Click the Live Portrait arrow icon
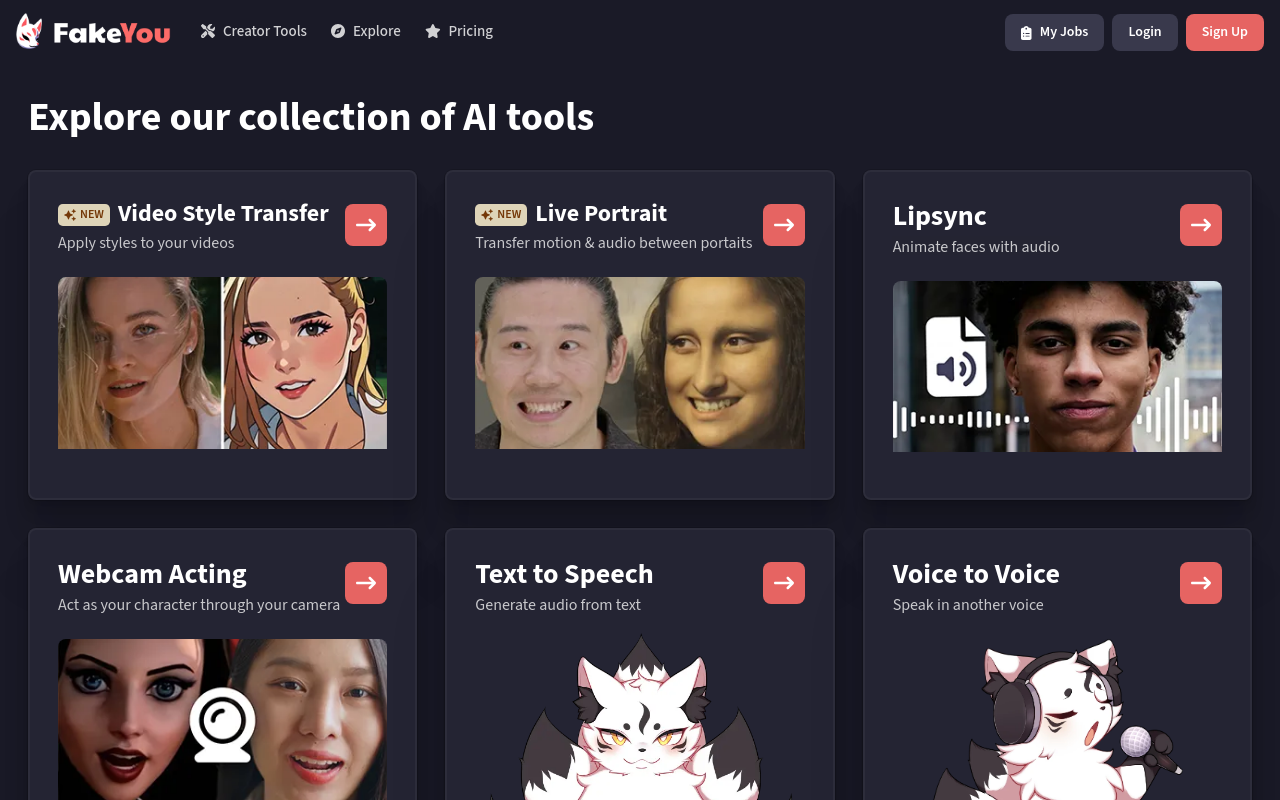This screenshot has height=800, width=1280. (x=783, y=225)
